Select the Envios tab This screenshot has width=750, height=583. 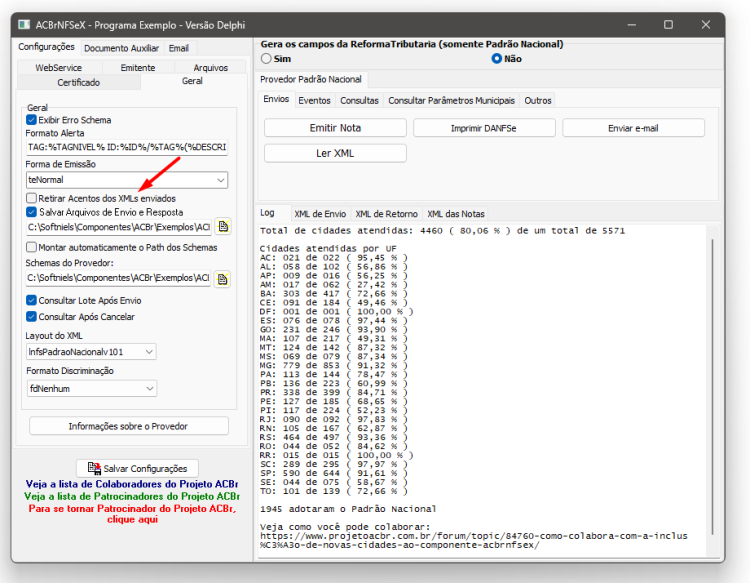(x=276, y=99)
